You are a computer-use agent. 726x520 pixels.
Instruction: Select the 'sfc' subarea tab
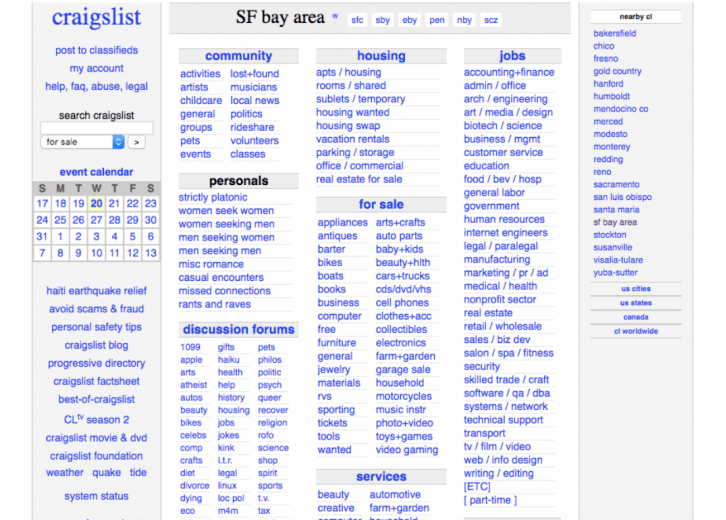pos(357,20)
